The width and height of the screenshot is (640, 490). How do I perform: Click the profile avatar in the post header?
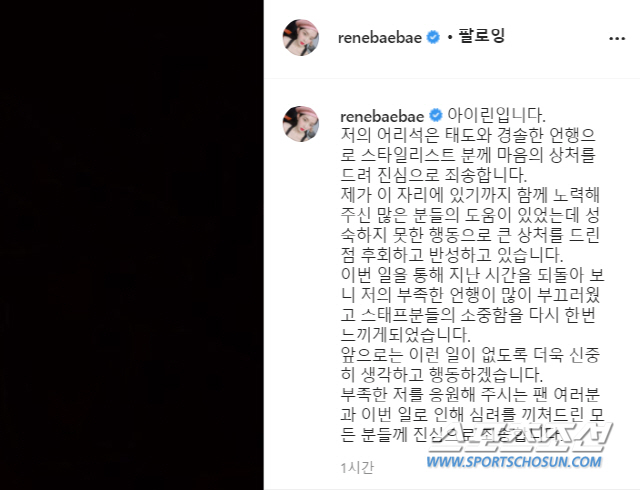point(301,38)
